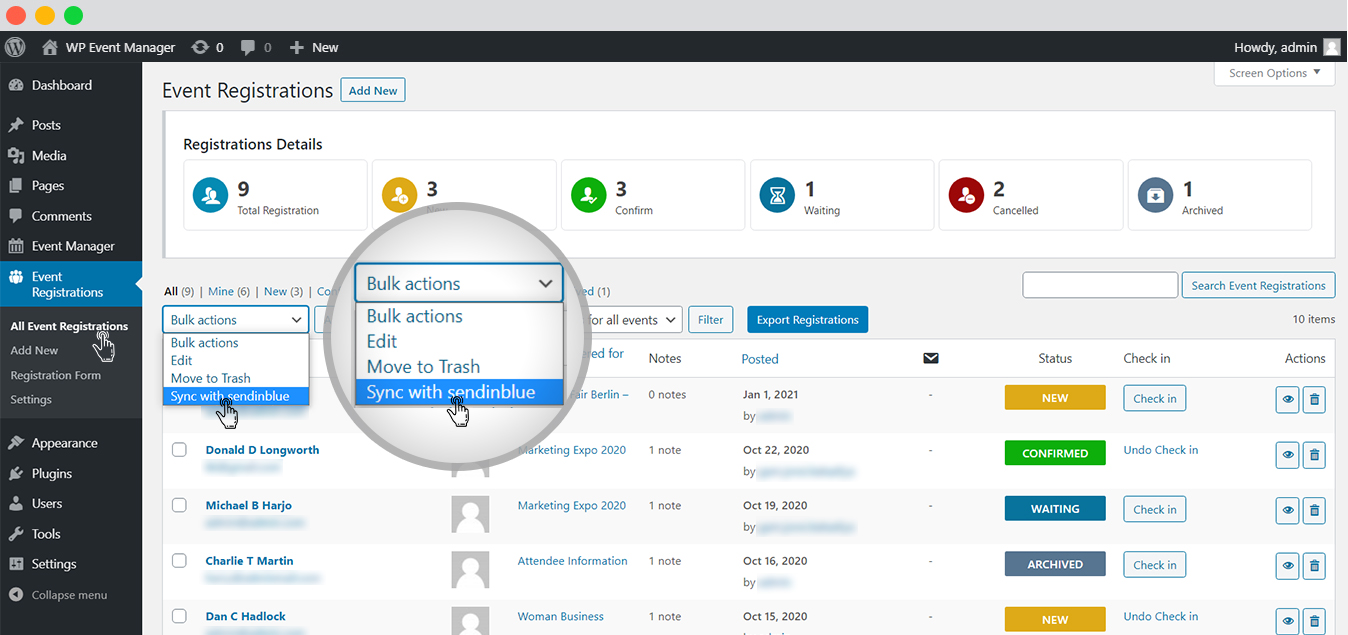View registration posted Jan 1, 2021
The width and height of the screenshot is (1348, 635).
(1288, 400)
